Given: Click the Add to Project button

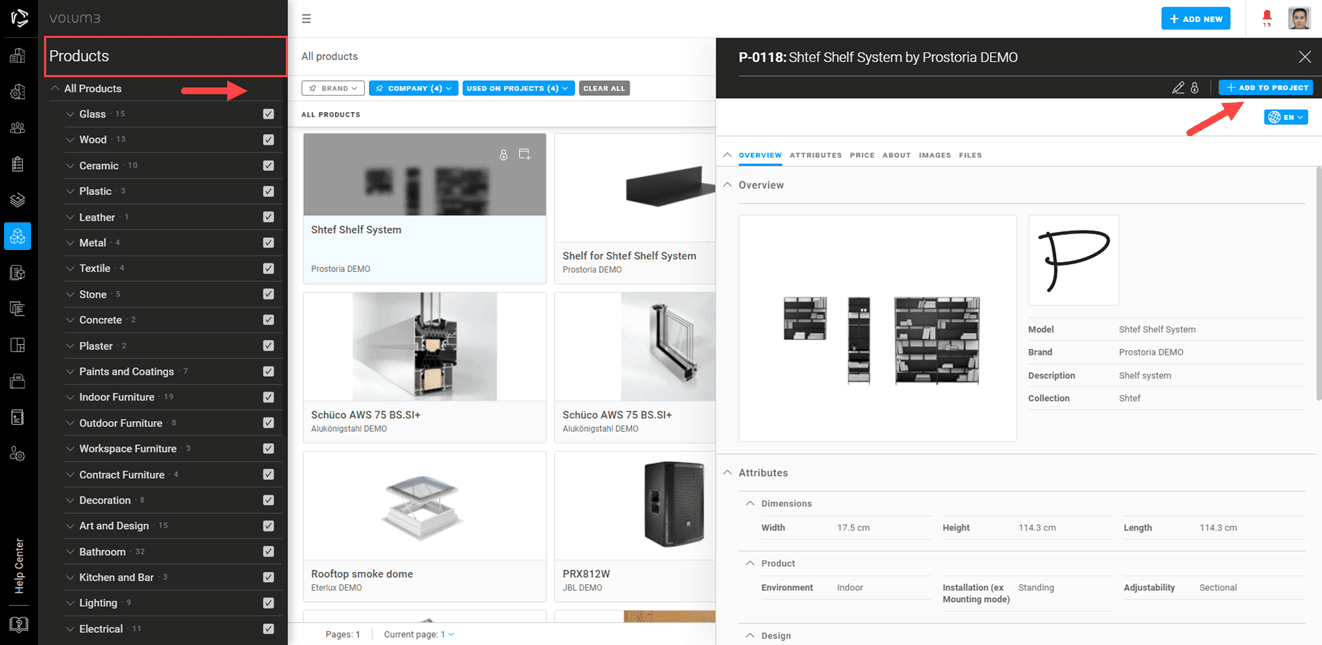Looking at the screenshot, I should point(1266,88).
